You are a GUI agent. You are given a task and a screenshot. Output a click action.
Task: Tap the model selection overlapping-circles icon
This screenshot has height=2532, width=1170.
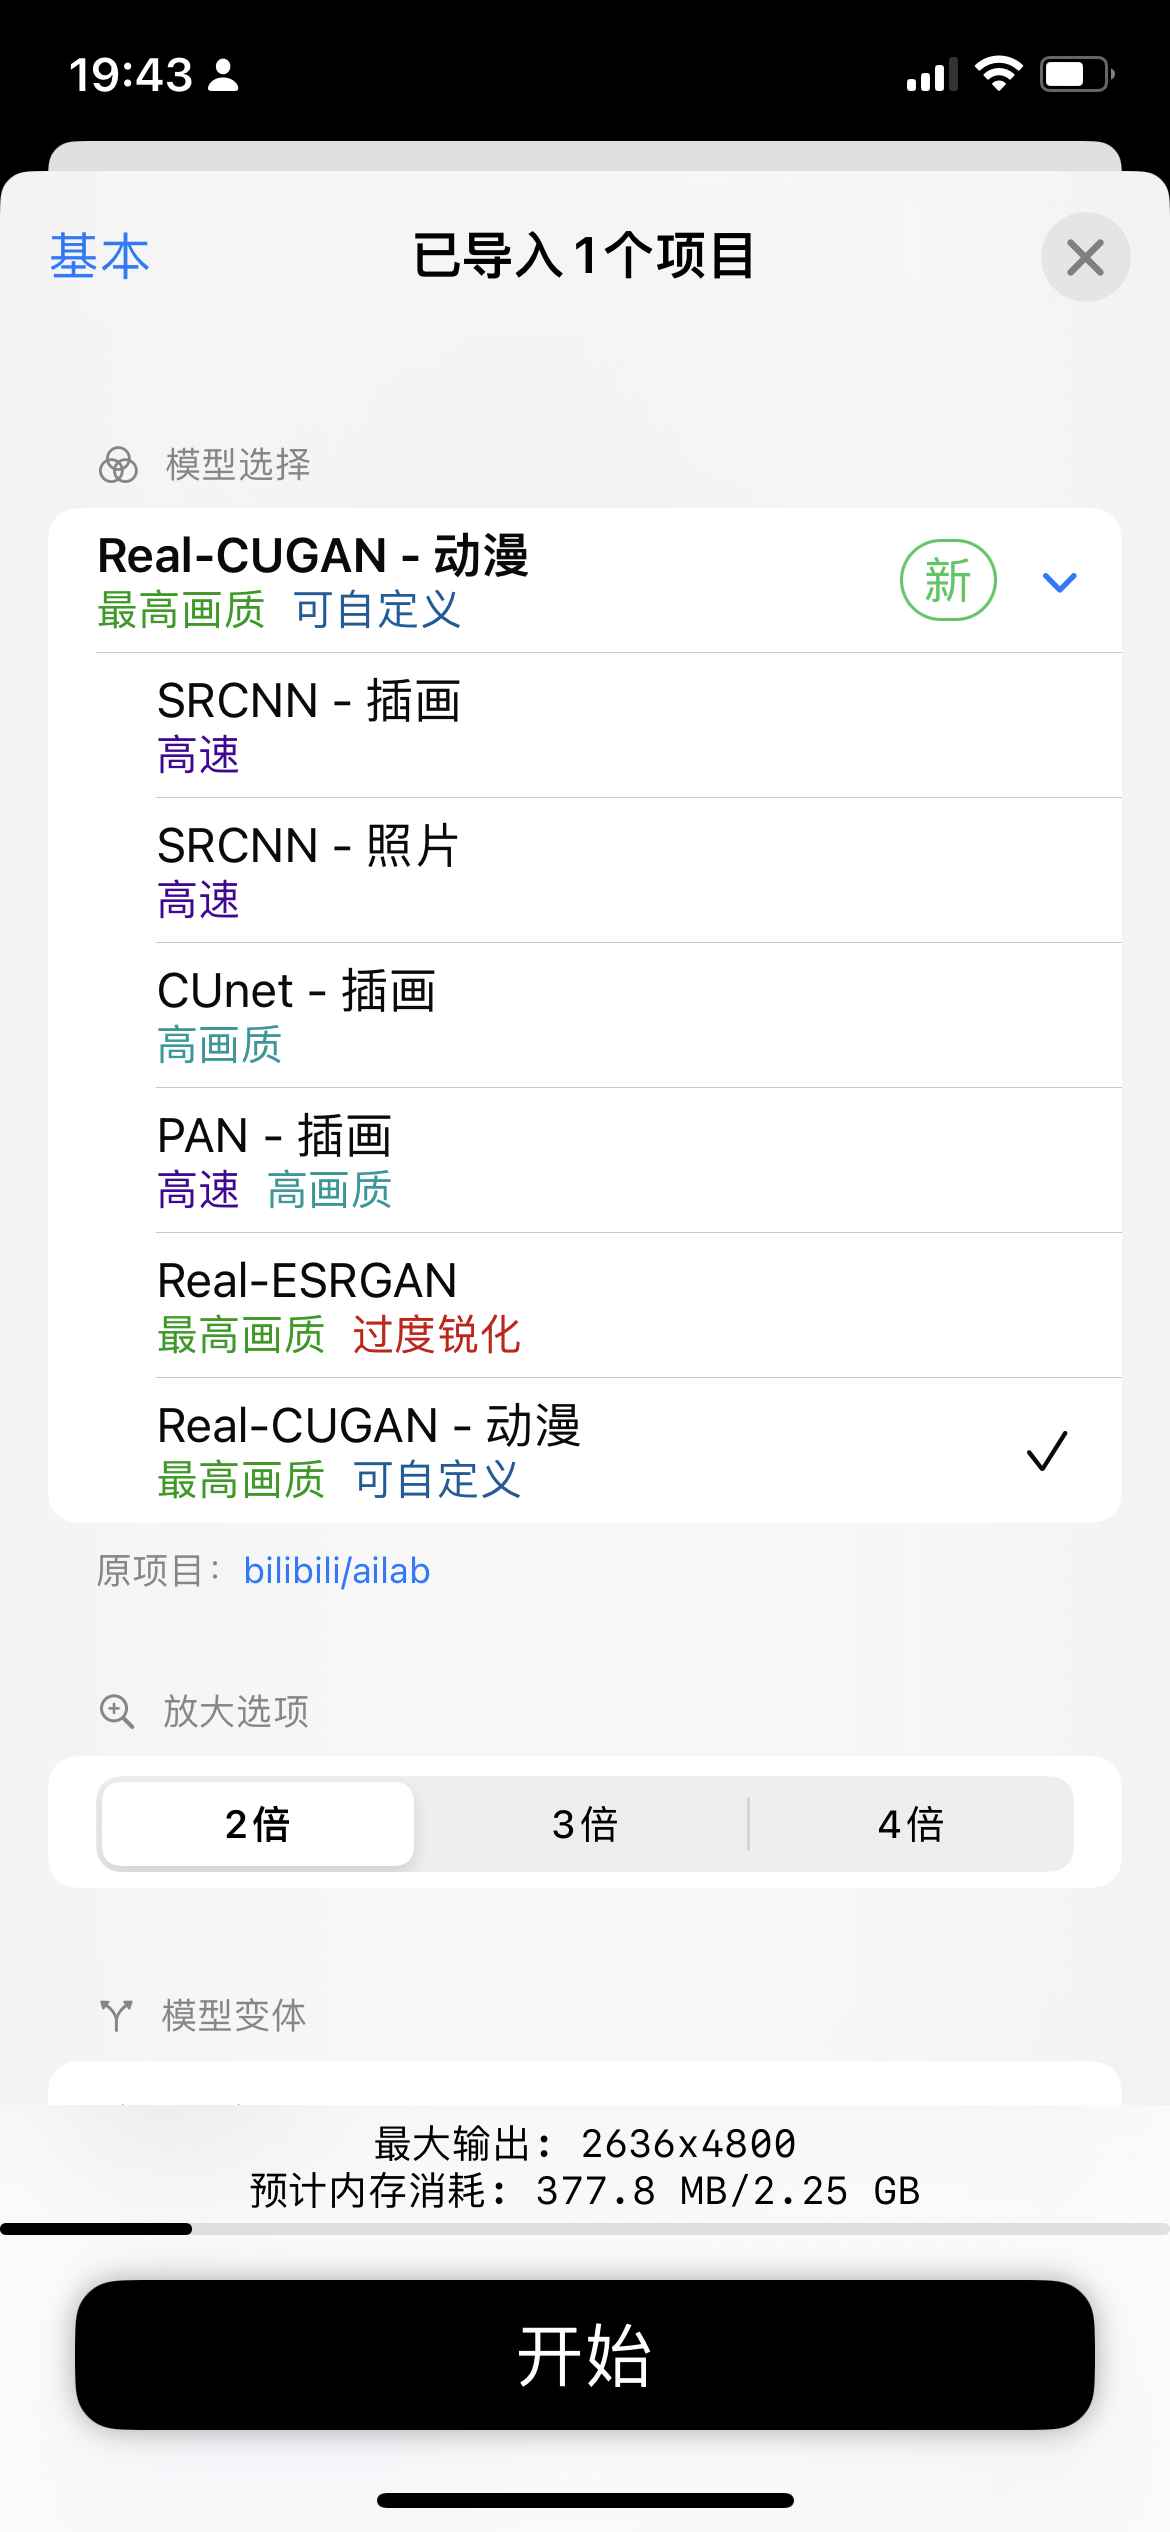pos(118,465)
